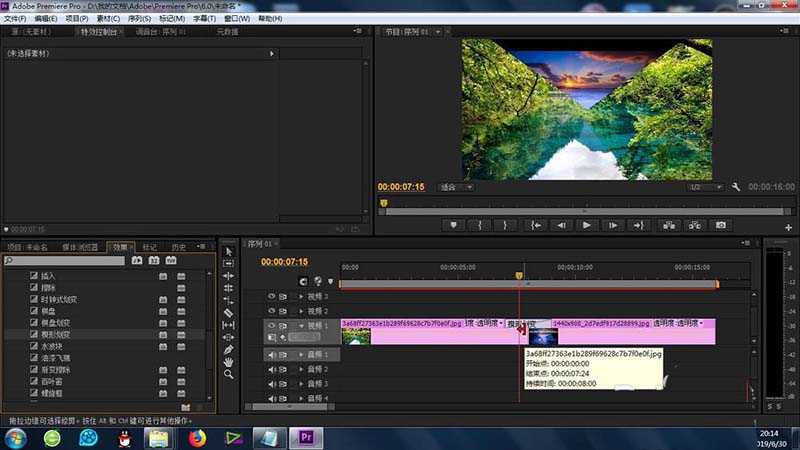
Task: Select the Track Select tool
Action: pos(229,263)
